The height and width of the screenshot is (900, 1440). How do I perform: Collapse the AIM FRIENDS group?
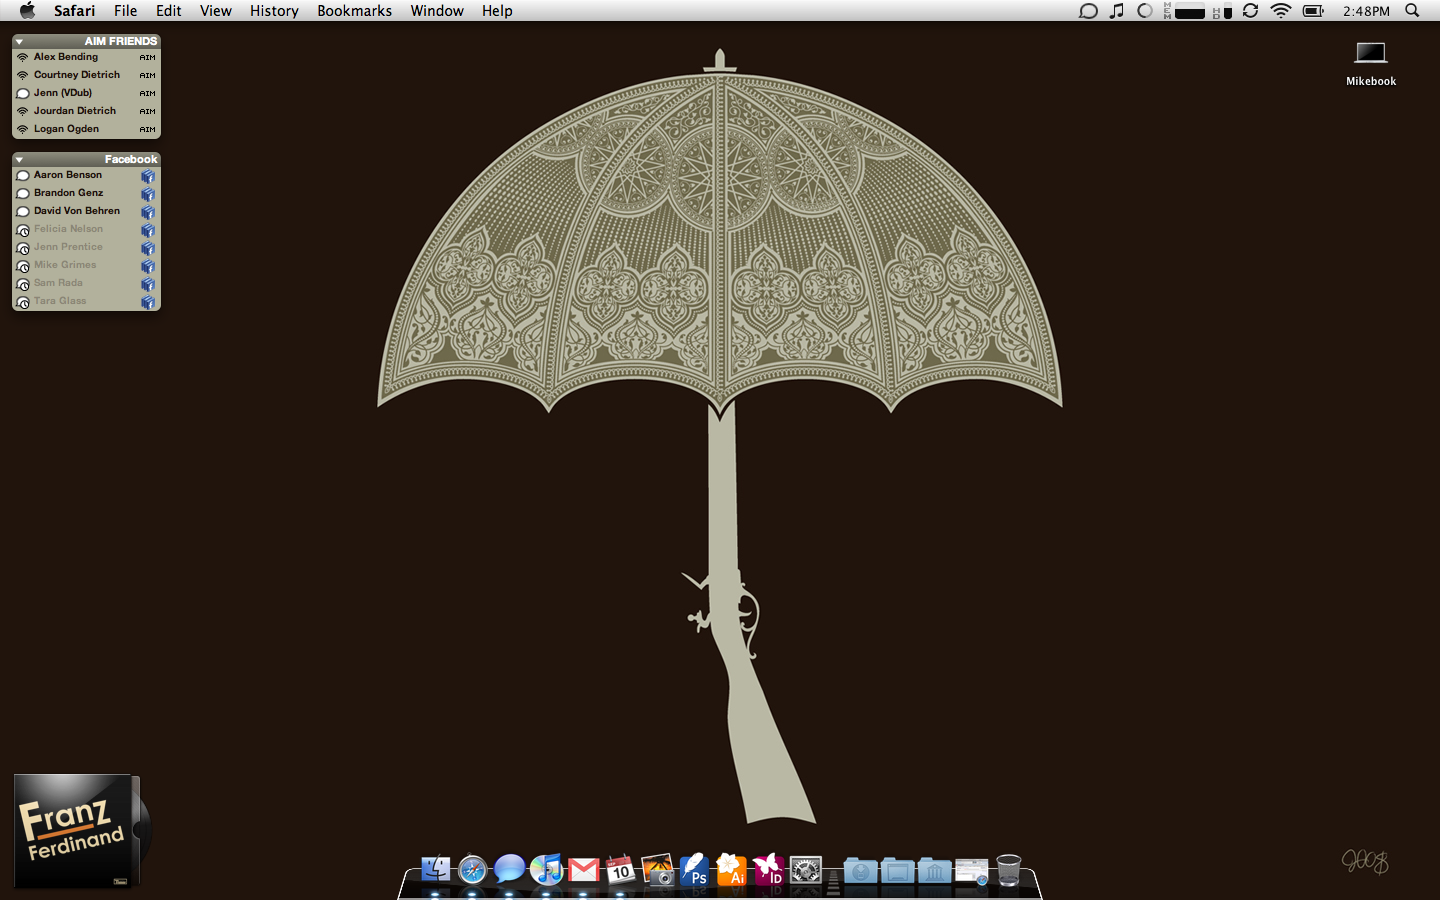point(19,42)
